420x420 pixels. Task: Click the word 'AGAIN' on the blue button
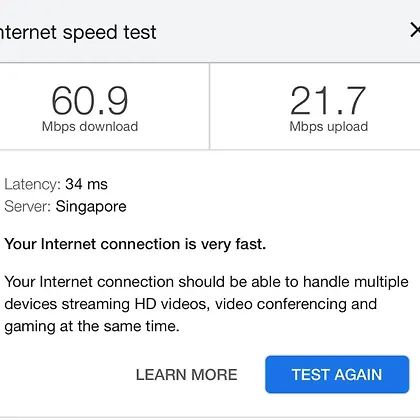pos(358,375)
